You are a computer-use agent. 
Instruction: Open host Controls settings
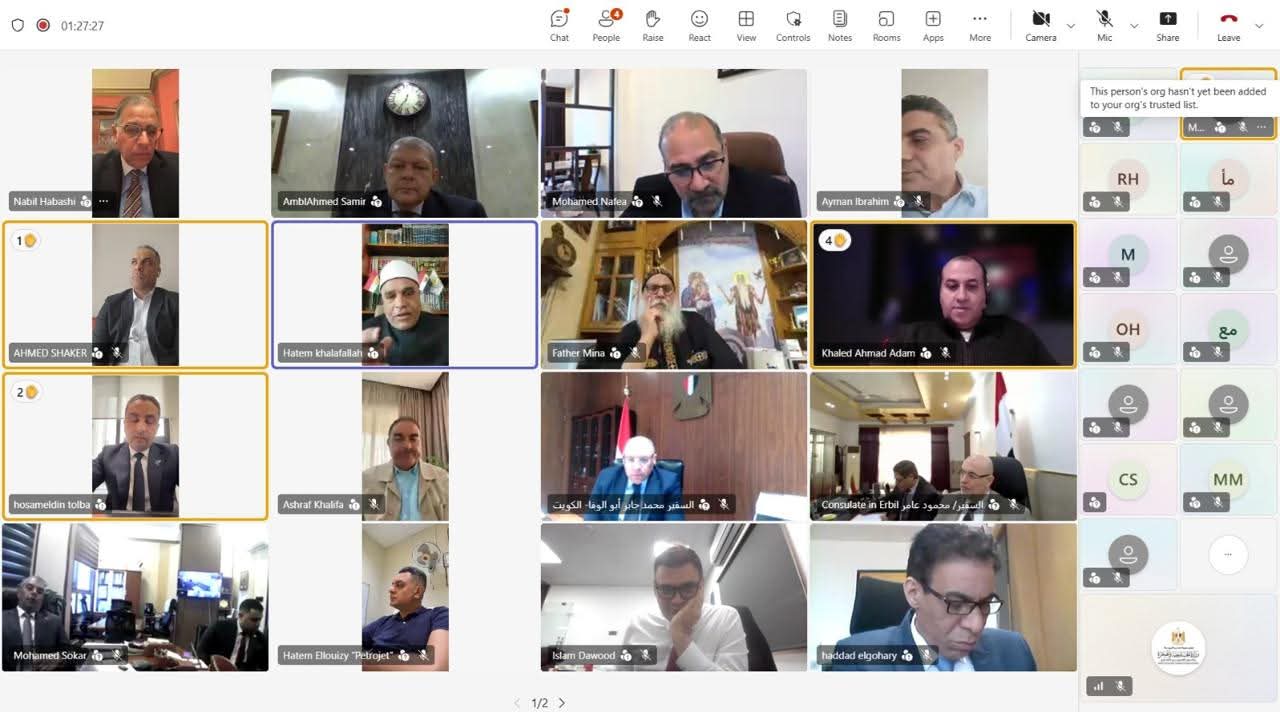tap(793, 25)
